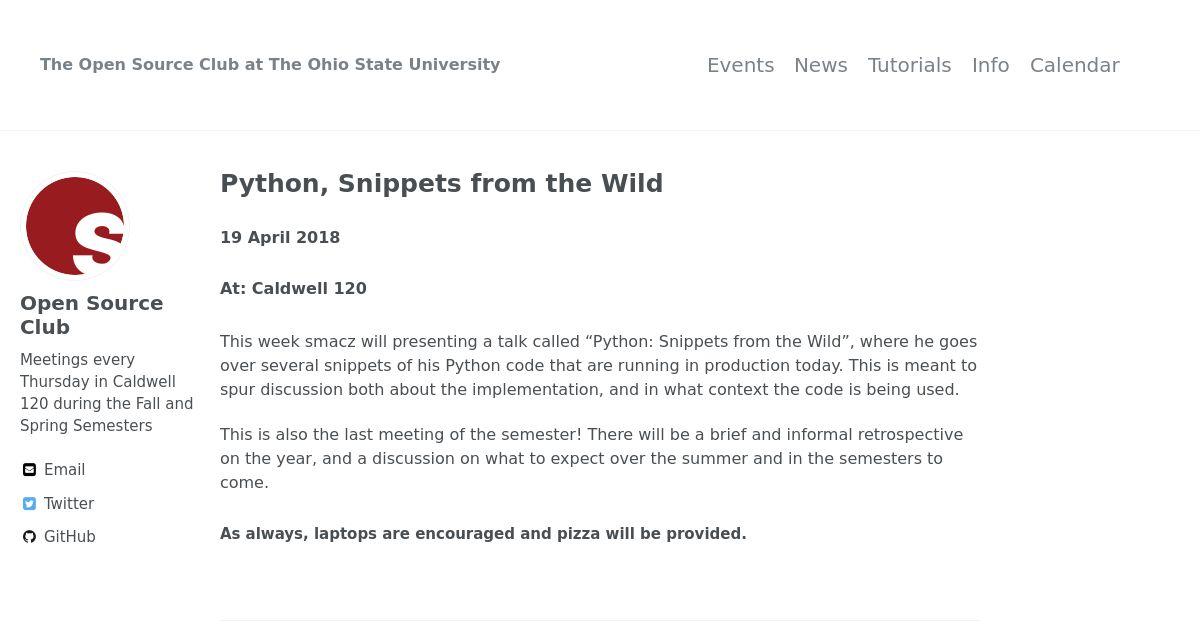Click the Email envelope icon
The width and height of the screenshot is (1200, 630).
(x=30, y=470)
